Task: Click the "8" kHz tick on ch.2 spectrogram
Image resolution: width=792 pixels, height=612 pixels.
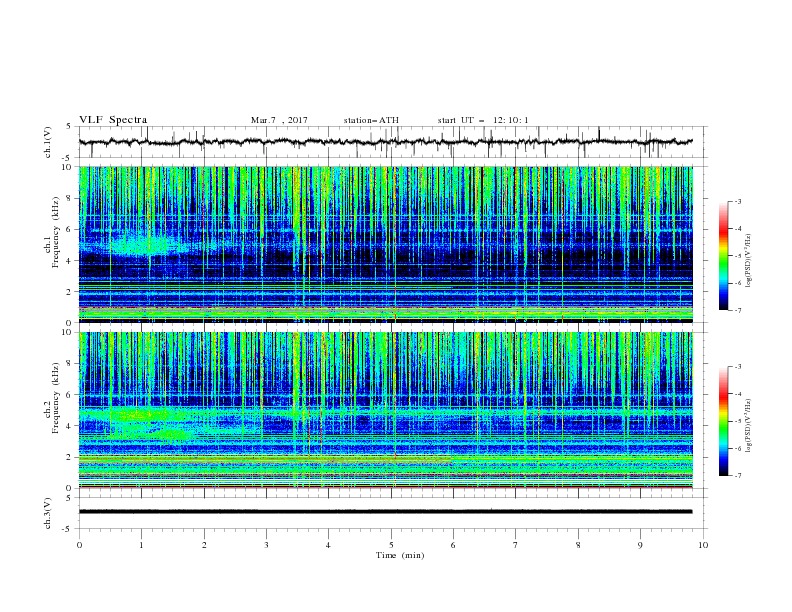Action: tap(71, 364)
